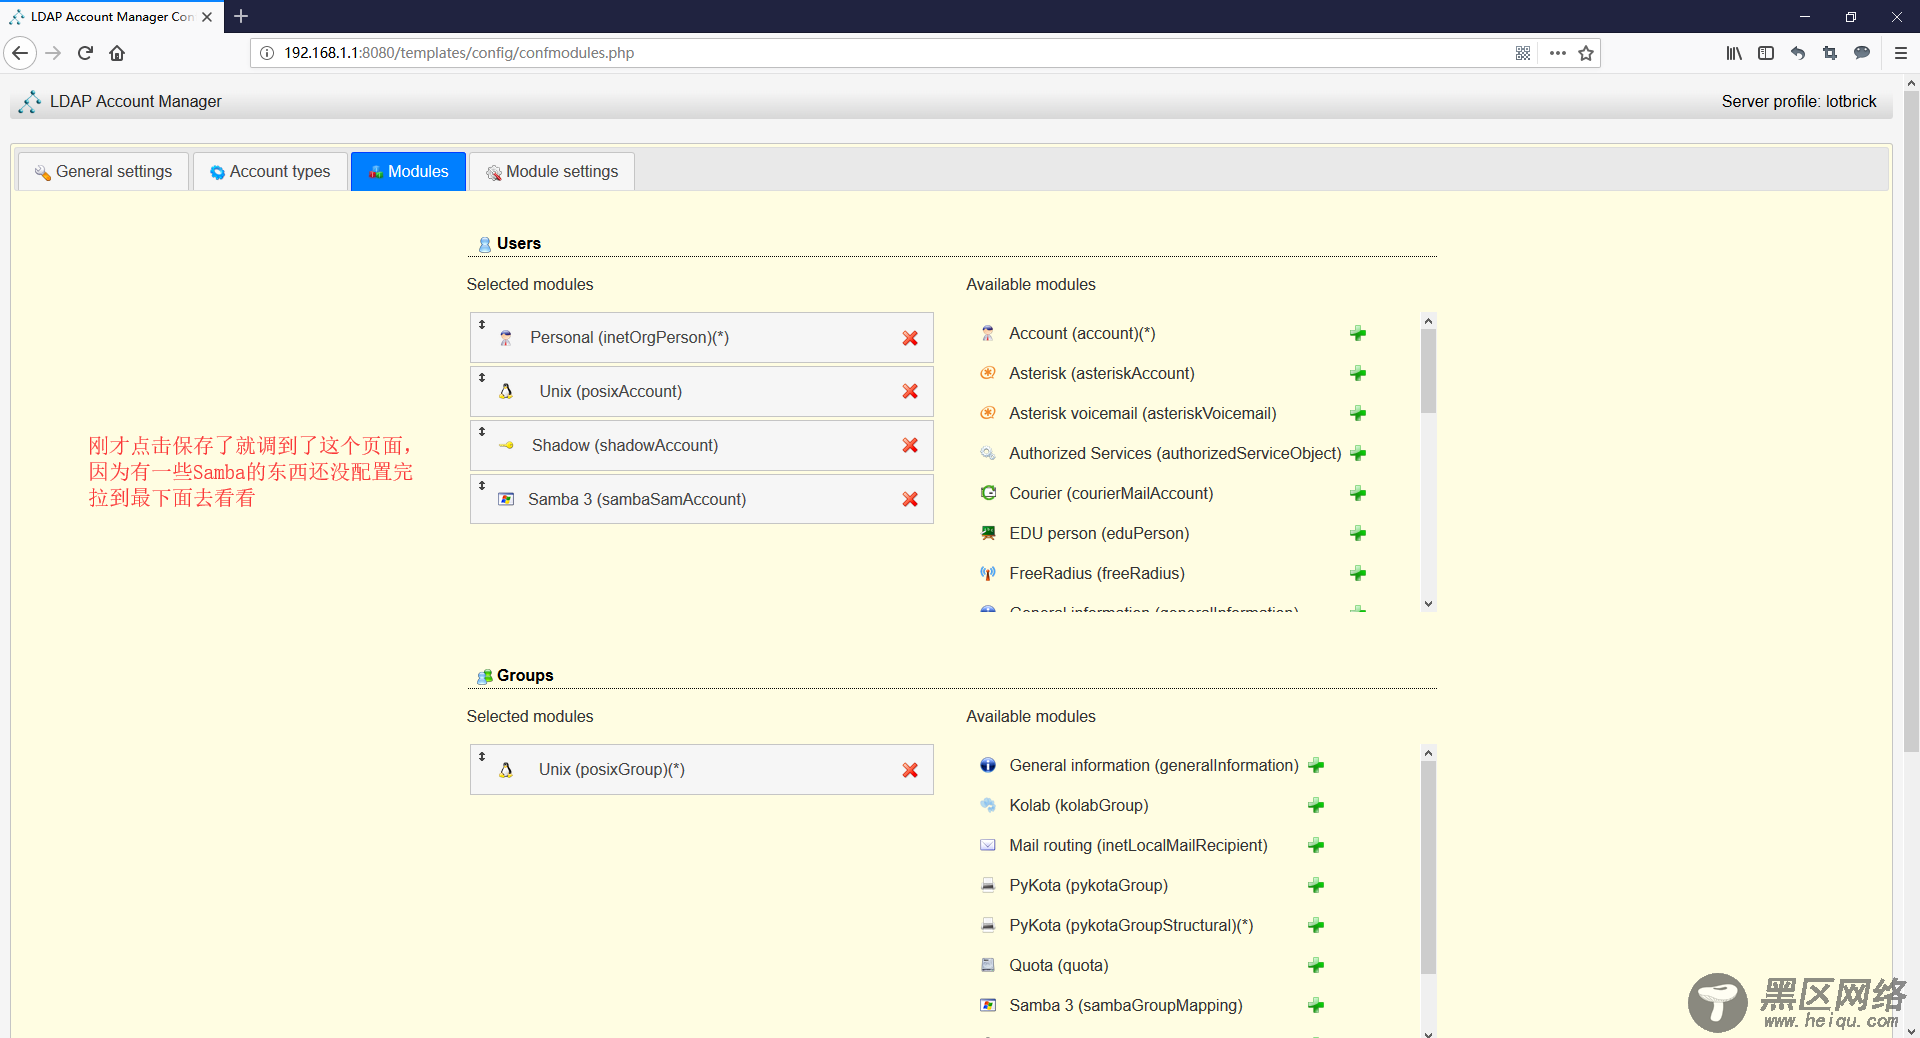1920x1038 pixels.
Task: Add Authorized Services module
Action: [1358, 453]
